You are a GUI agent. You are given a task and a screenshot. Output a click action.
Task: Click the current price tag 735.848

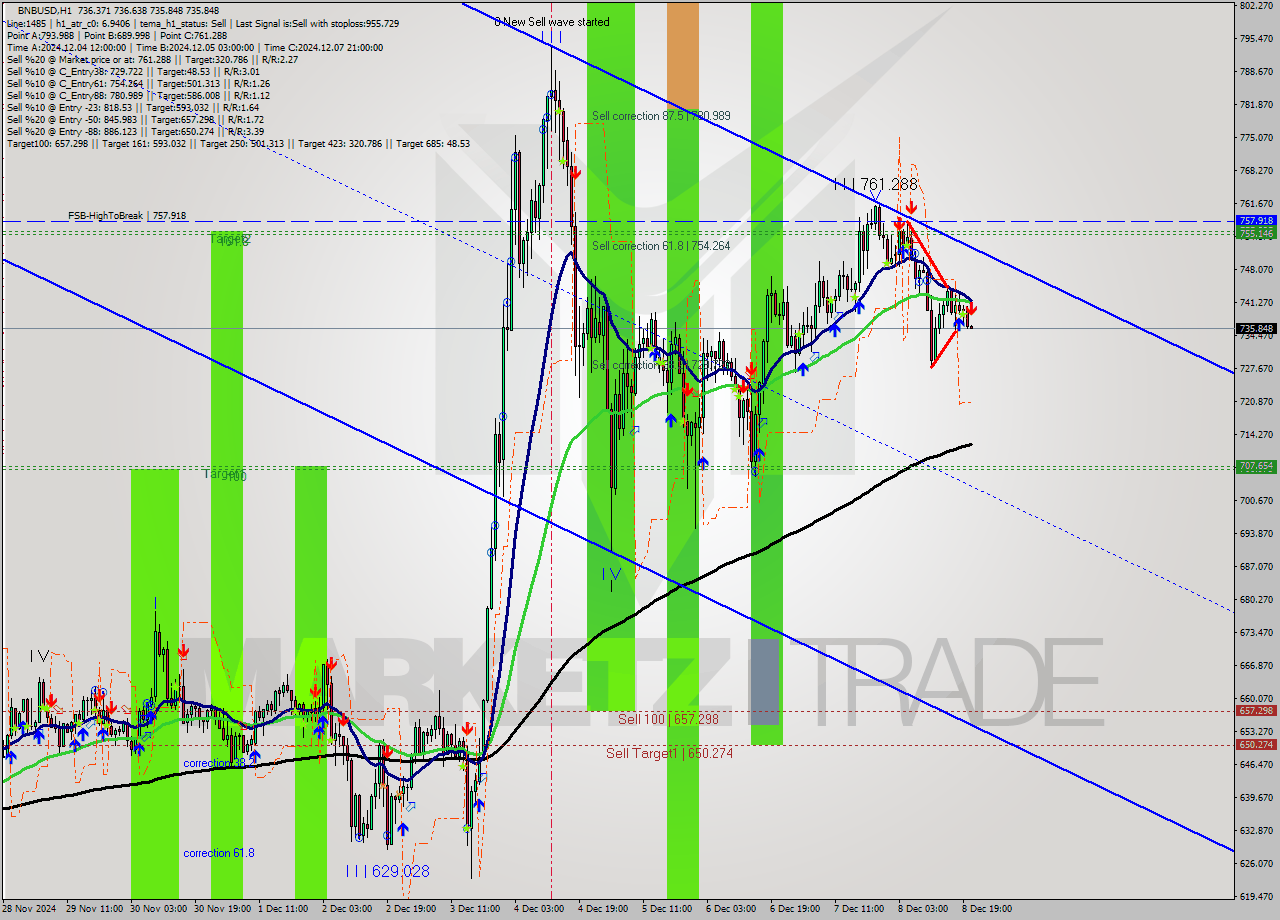(1256, 328)
